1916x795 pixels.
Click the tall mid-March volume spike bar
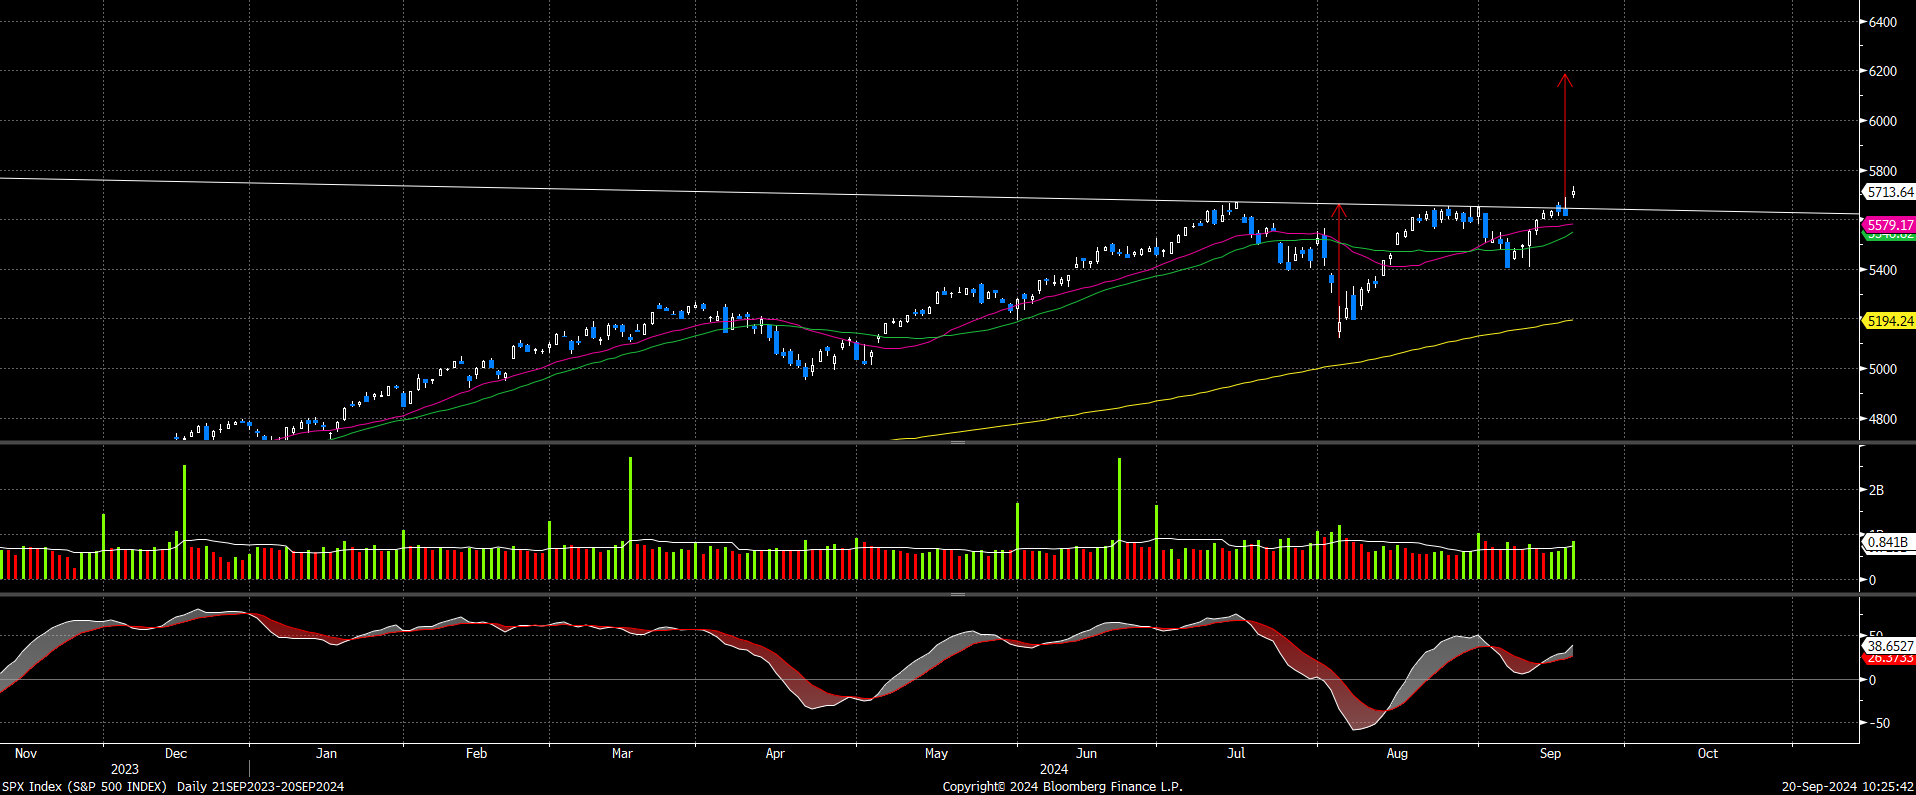630,518
